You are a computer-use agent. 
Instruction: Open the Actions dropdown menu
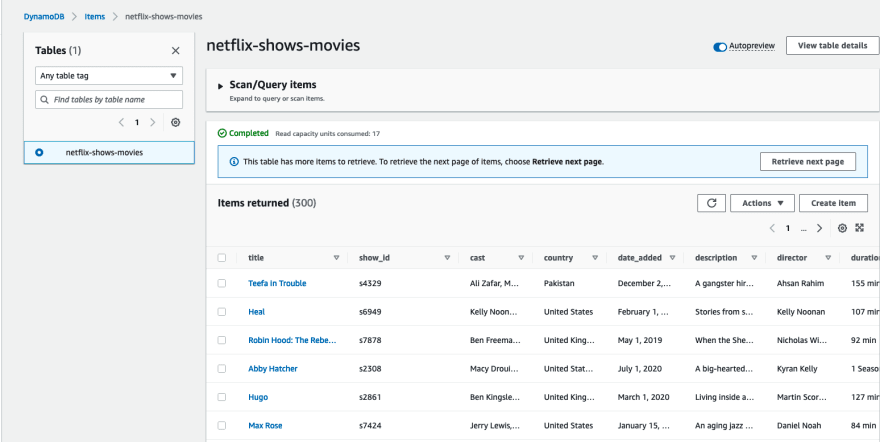pos(762,203)
